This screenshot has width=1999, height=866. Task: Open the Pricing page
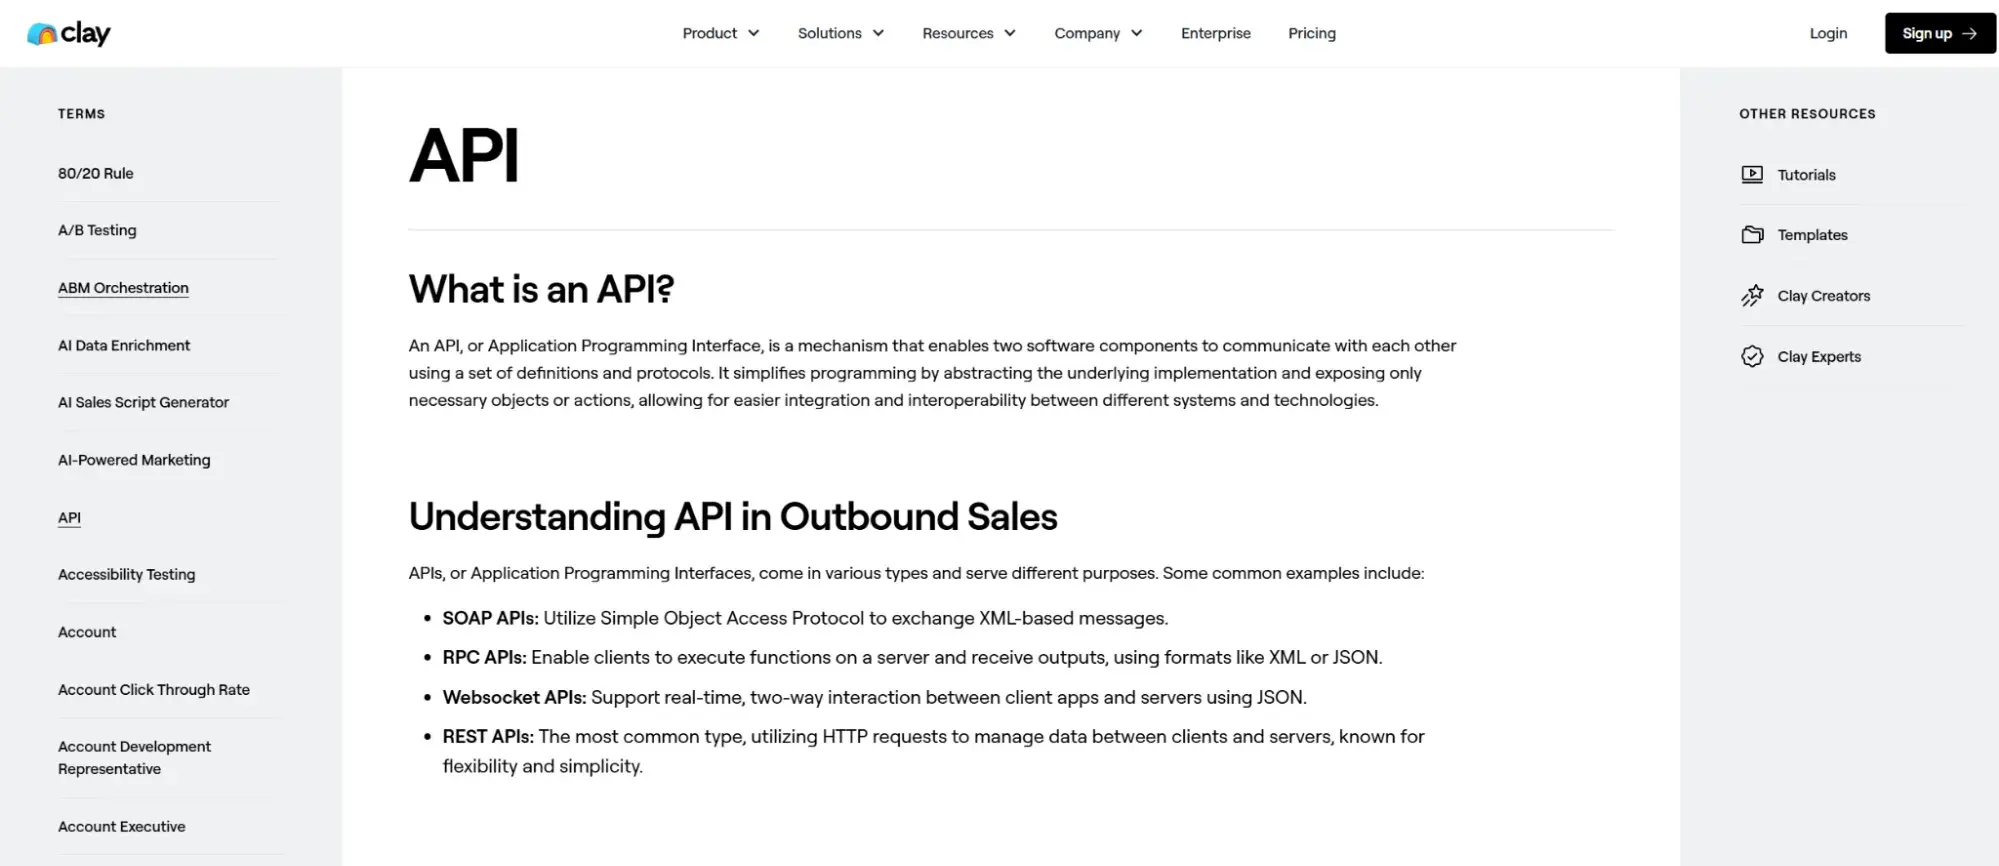(x=1311, y=34)
